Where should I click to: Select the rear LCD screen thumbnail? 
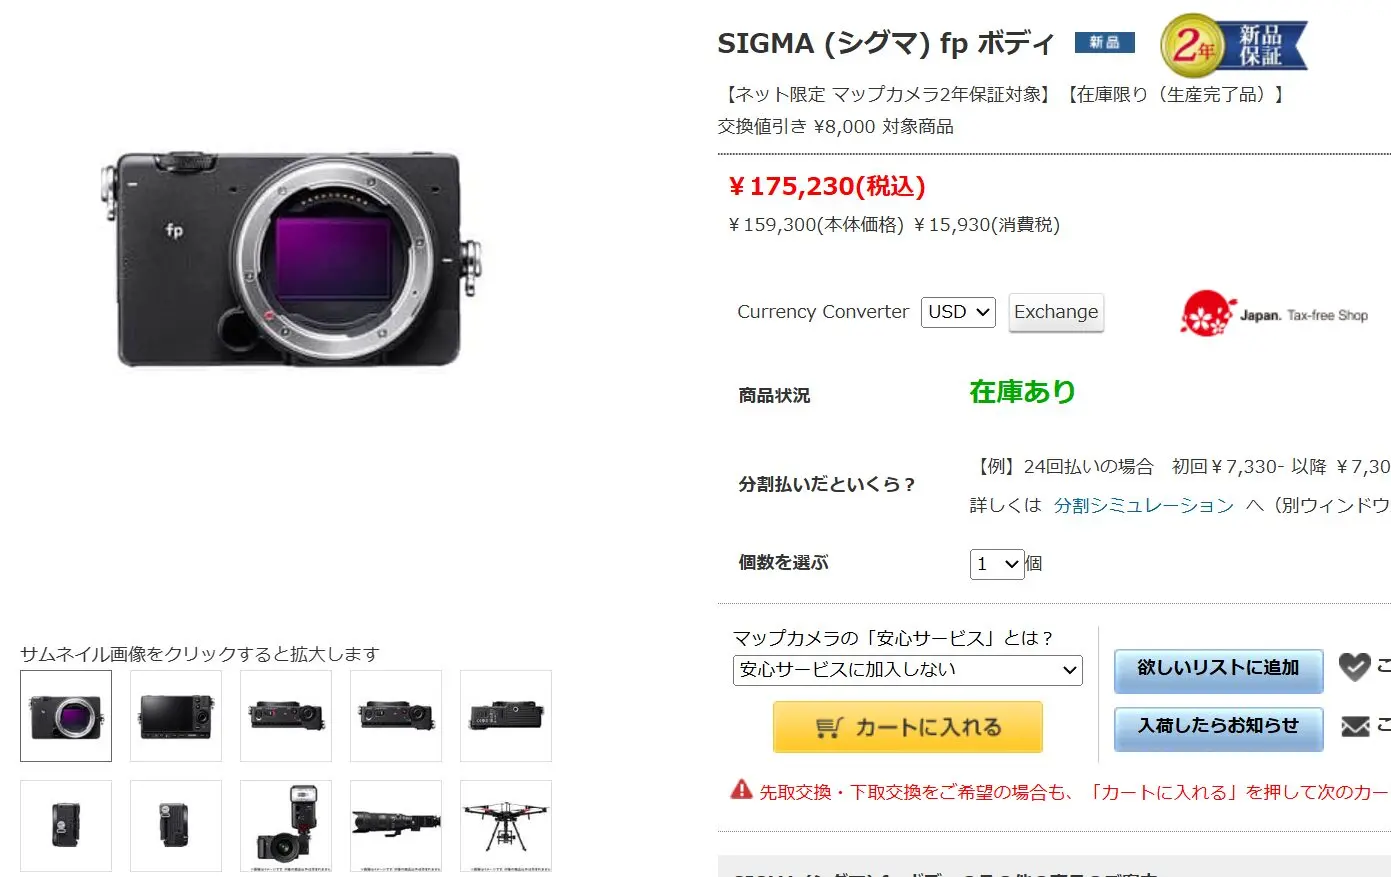(x=176, y=716)
